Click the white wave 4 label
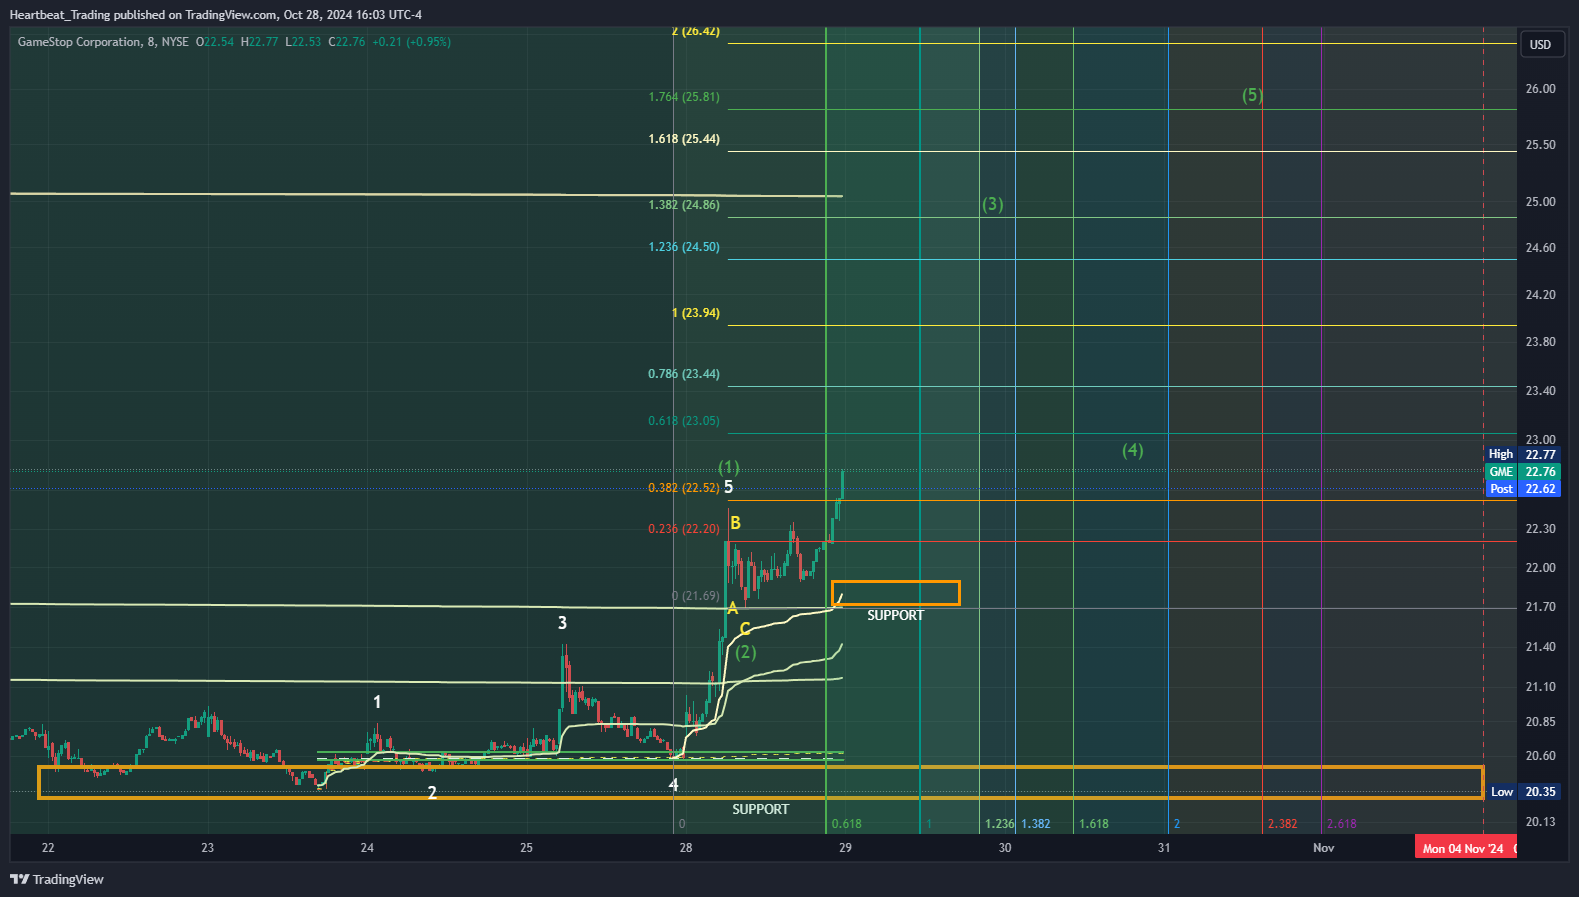The width and height of the screenshot is (1579, 897). pos(674,785)
